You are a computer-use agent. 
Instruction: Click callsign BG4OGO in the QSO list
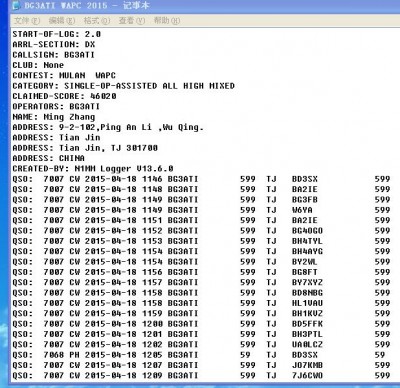tap(307, 231)
